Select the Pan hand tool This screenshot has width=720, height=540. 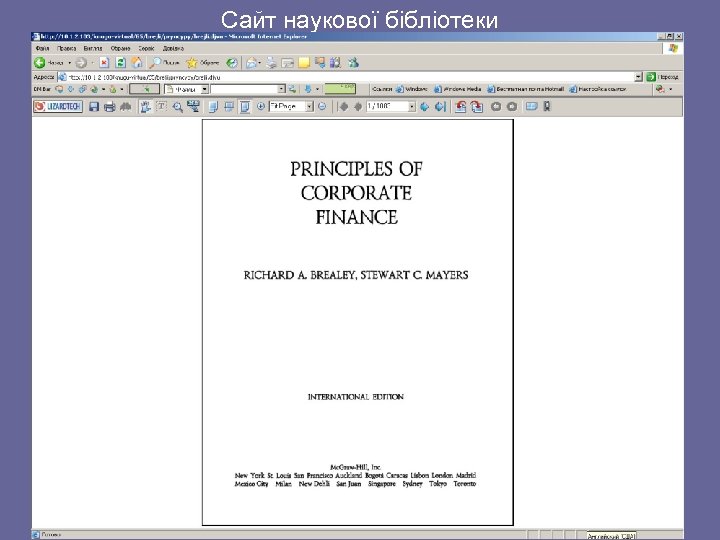pos(146,107)
